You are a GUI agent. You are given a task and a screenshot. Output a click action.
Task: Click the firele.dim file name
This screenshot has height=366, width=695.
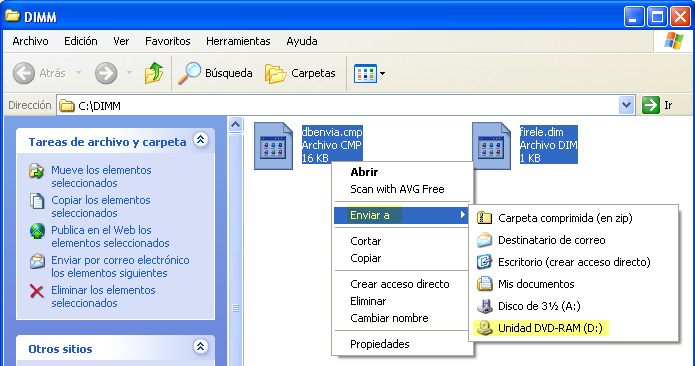click(541, 132)
